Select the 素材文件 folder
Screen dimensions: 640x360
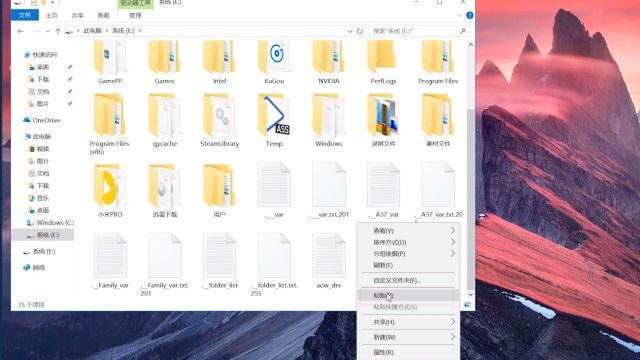pyautogui.click(x=438, y=120)
